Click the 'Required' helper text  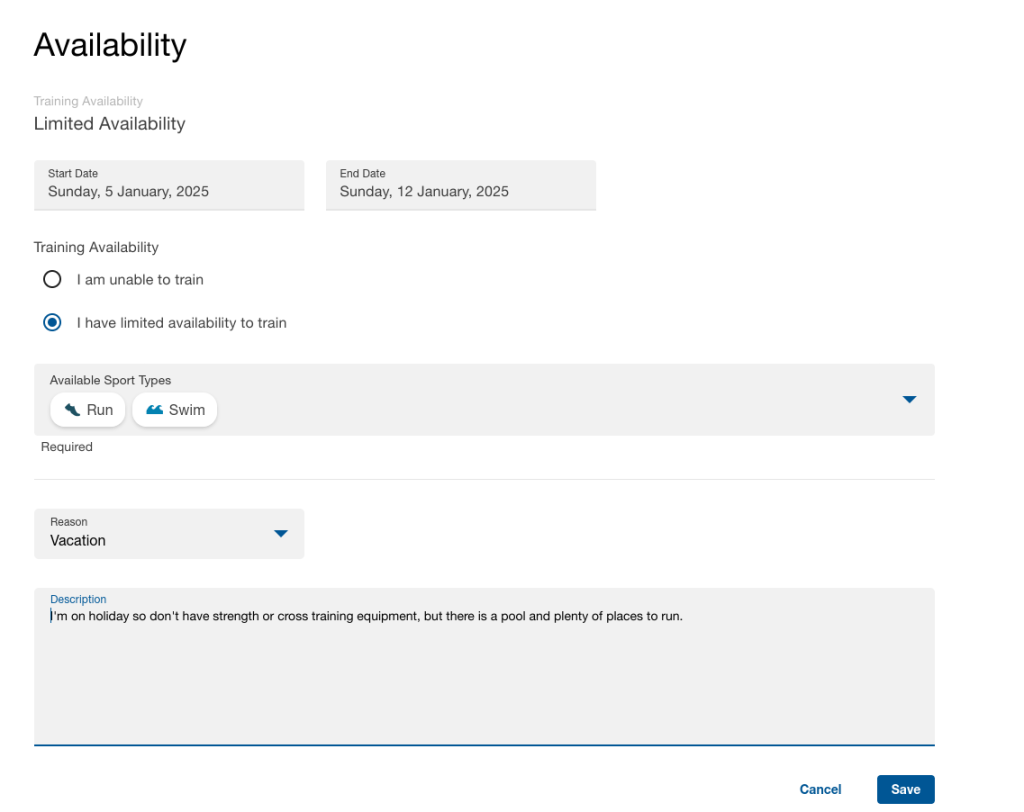(67, 447)
